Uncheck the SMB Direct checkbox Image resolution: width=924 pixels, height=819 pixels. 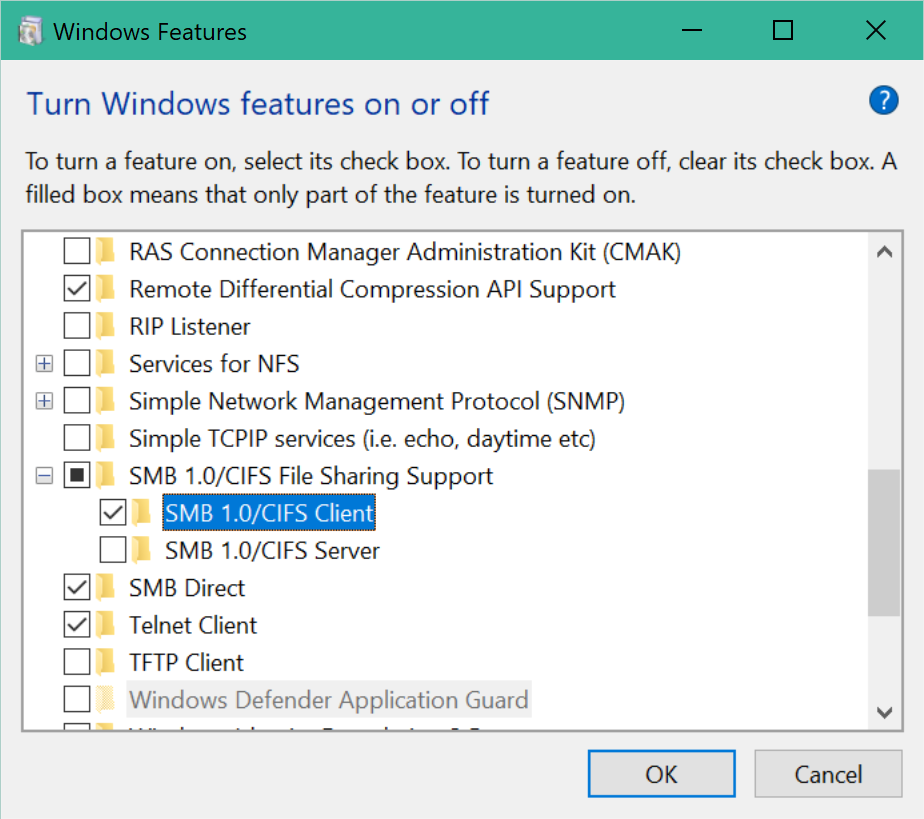pyautogui.click(x=77, y=587)
